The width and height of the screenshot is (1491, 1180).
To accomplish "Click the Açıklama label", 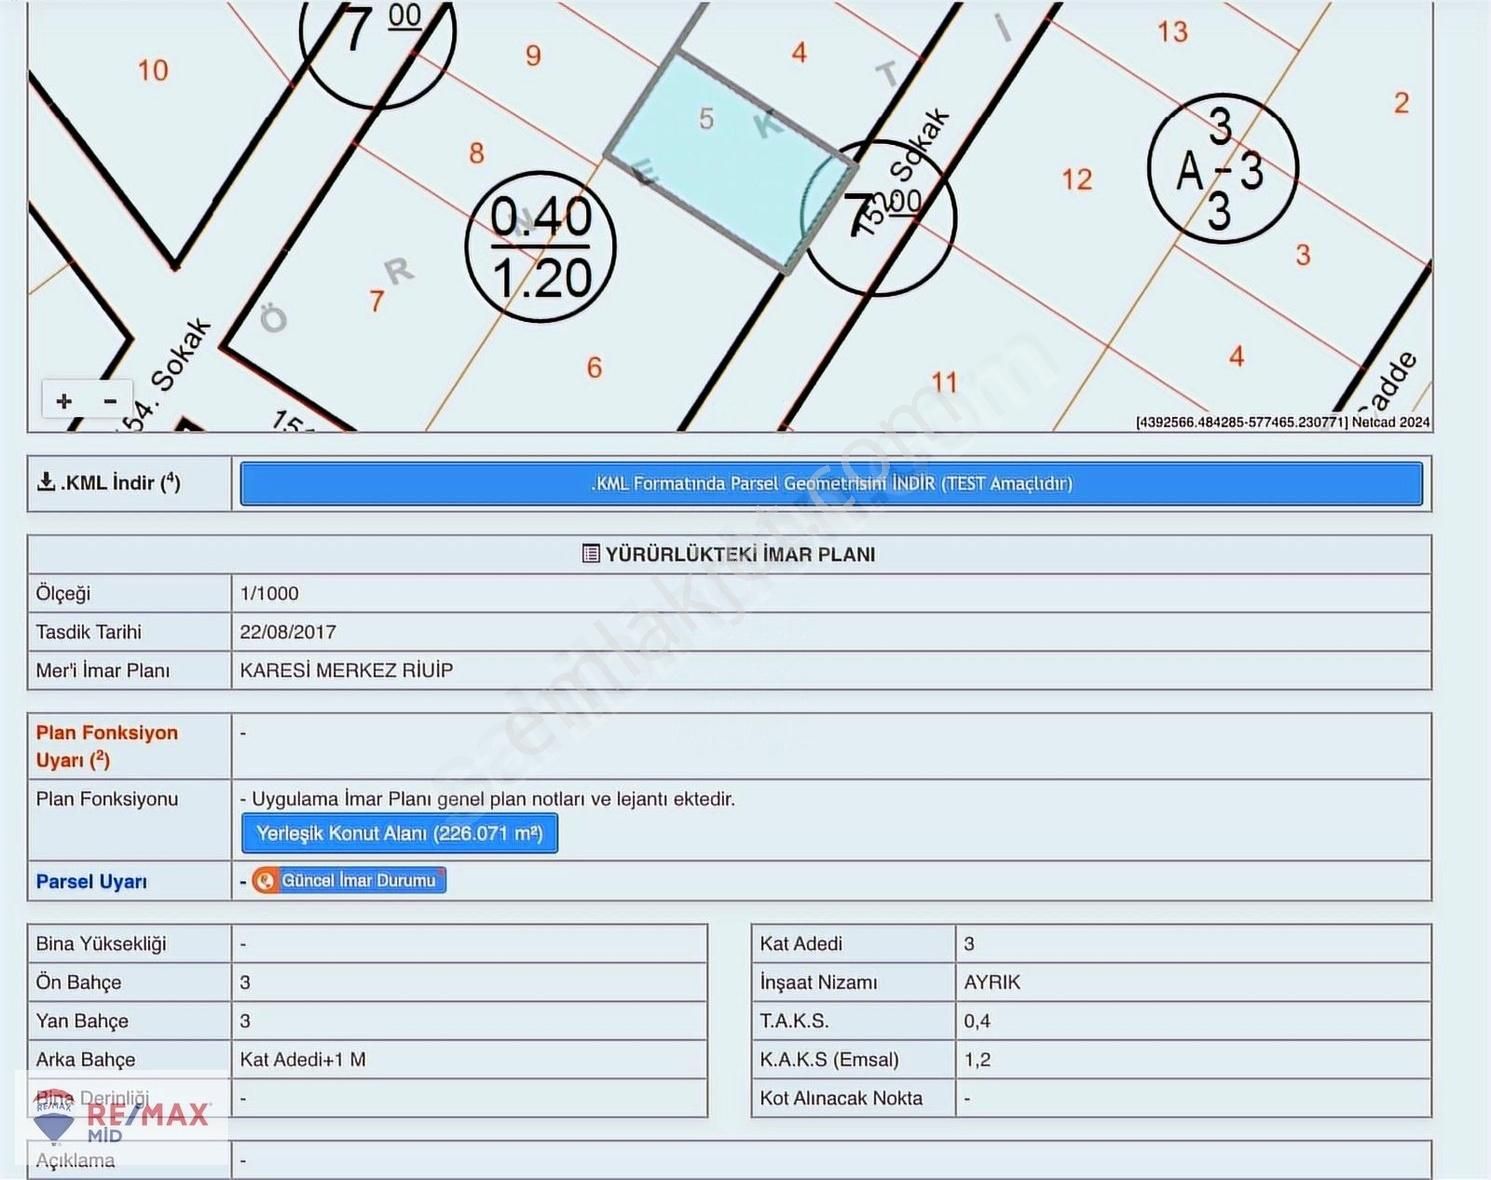I will click(x=75, y=1160).
